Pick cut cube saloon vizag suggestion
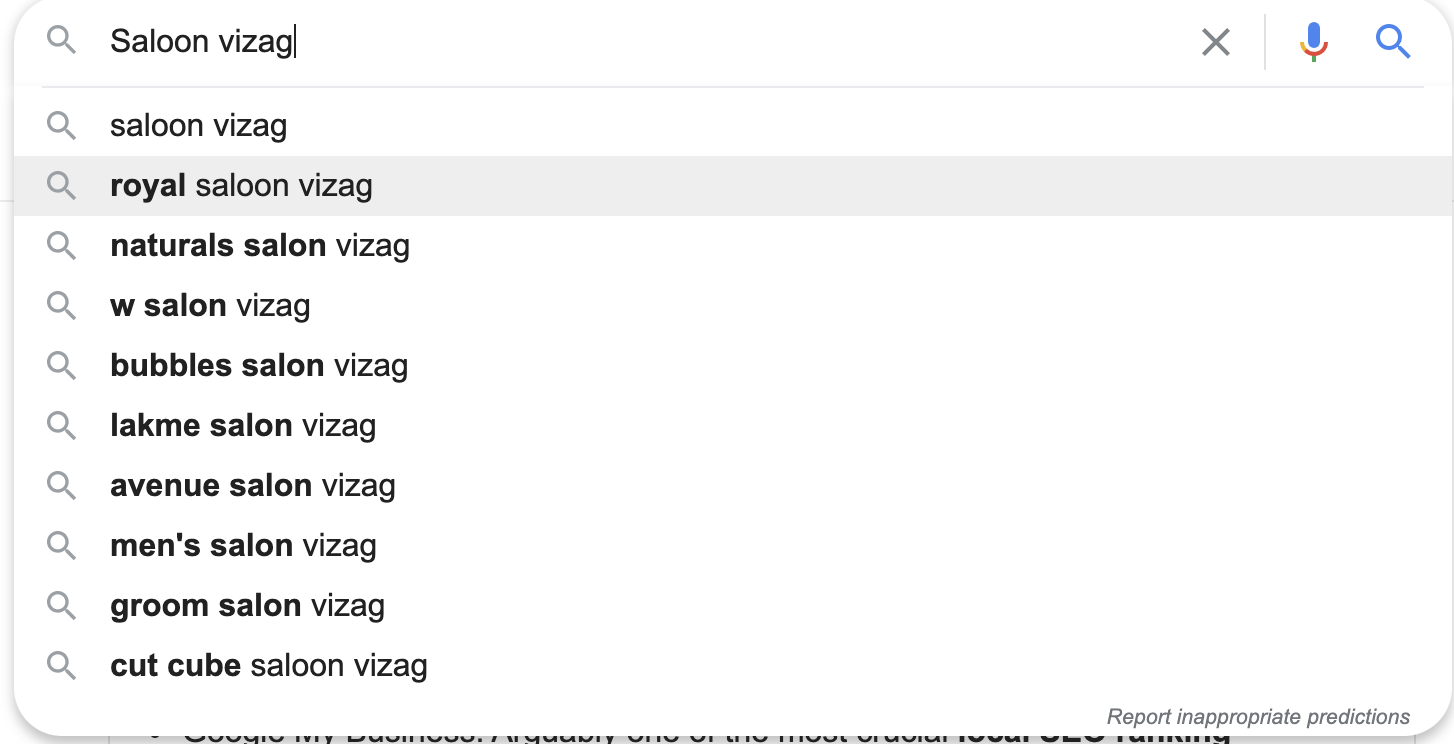Image resolution: width=1454 pixels, height=744 pixels. [x=733, y=666]
